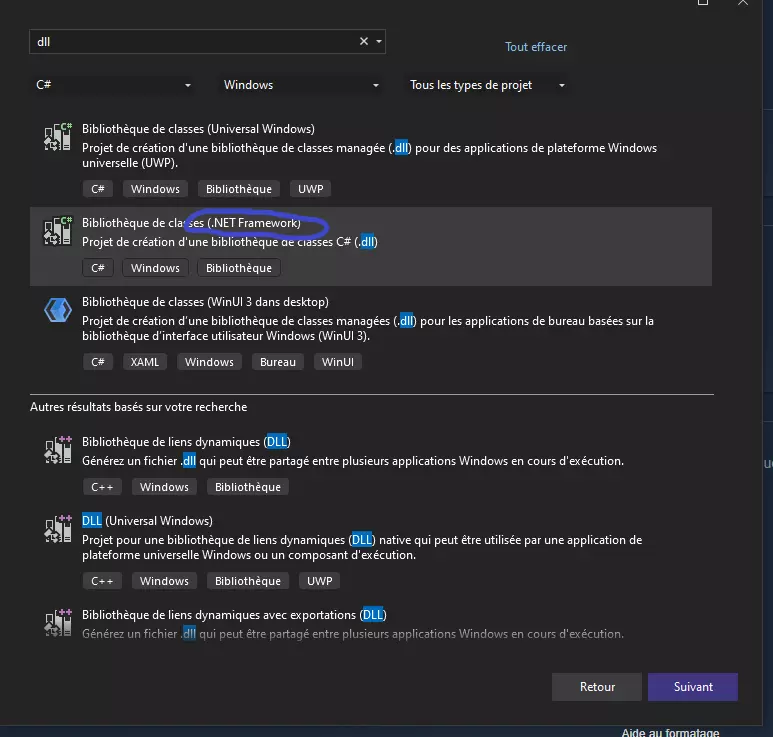Click Bibliothèque tag under DLL (Universal Windows)
This screenshot has height=737, width=773.
pyautogui.click(x=247, y=581)
